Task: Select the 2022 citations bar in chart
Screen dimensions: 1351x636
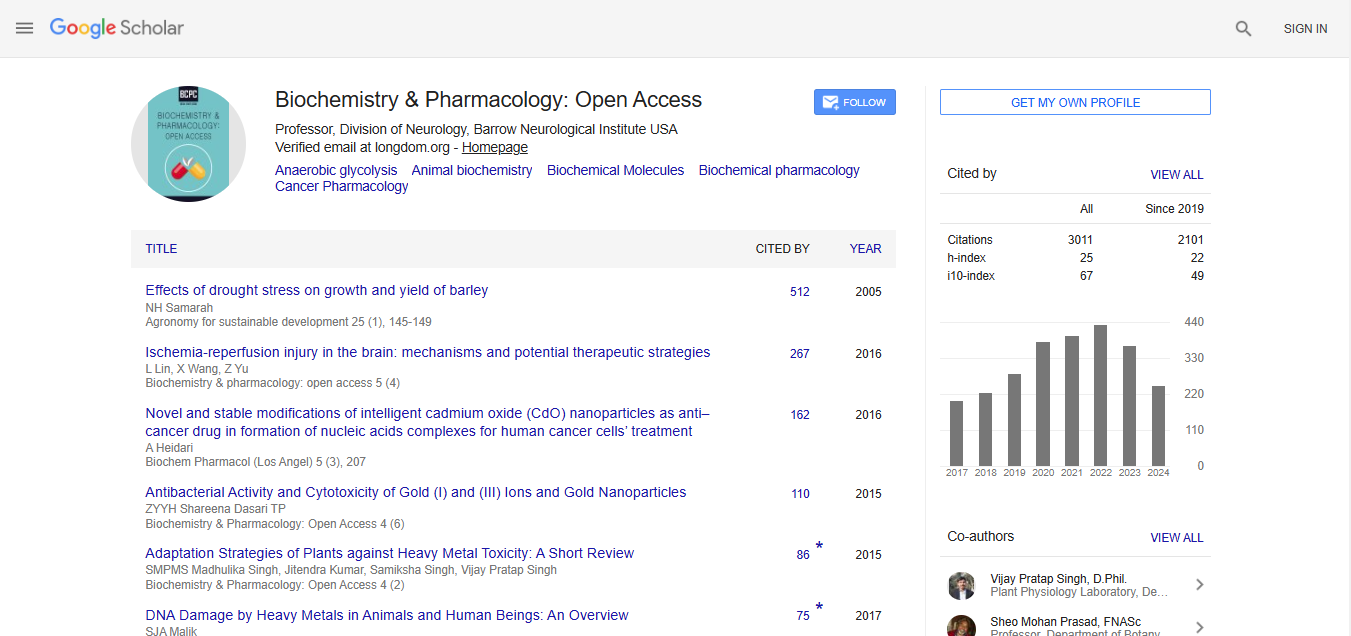Action: coord(1101,395)
